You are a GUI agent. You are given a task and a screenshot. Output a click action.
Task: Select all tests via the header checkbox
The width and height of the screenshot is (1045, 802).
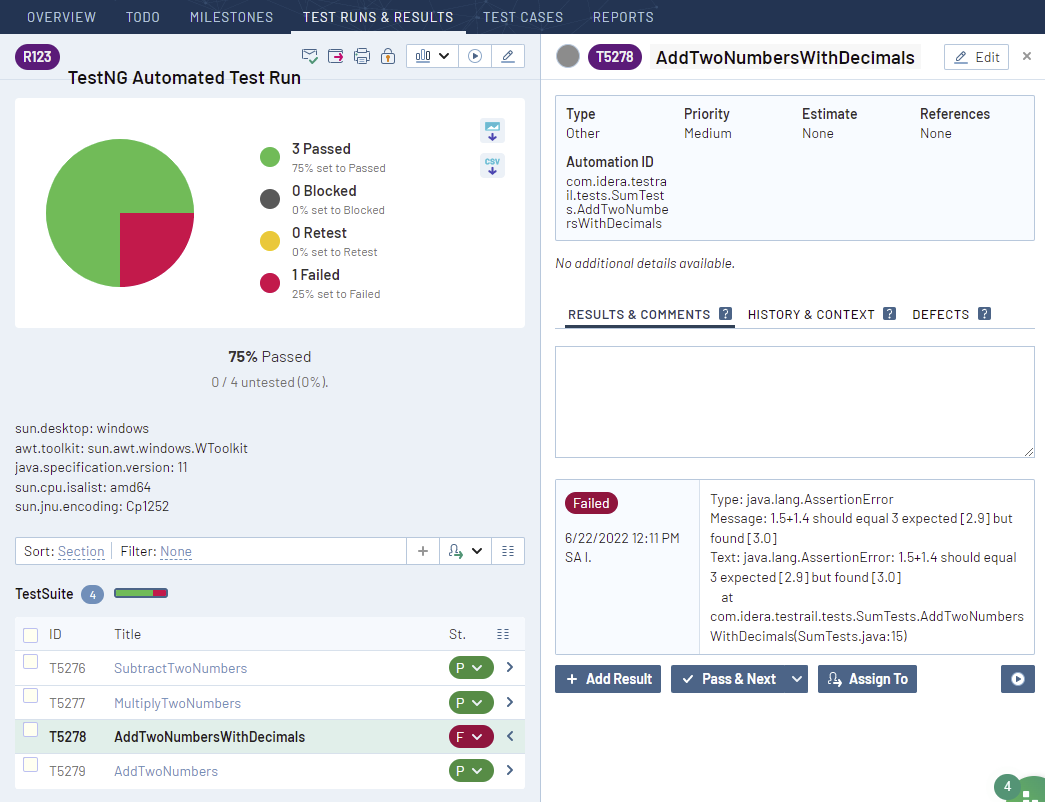[29, 634]
